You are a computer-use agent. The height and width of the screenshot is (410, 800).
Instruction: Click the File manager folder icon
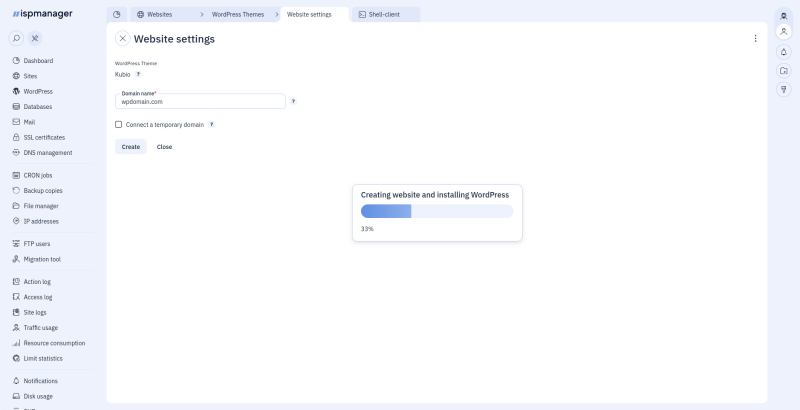coord(16,206)
